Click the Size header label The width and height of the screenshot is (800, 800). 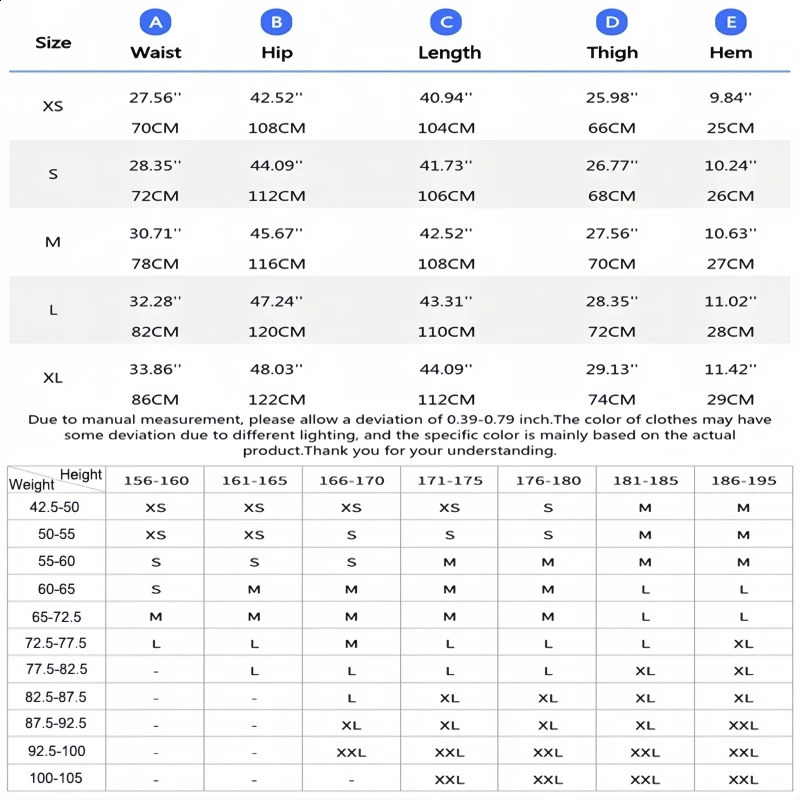pos(53,42)
